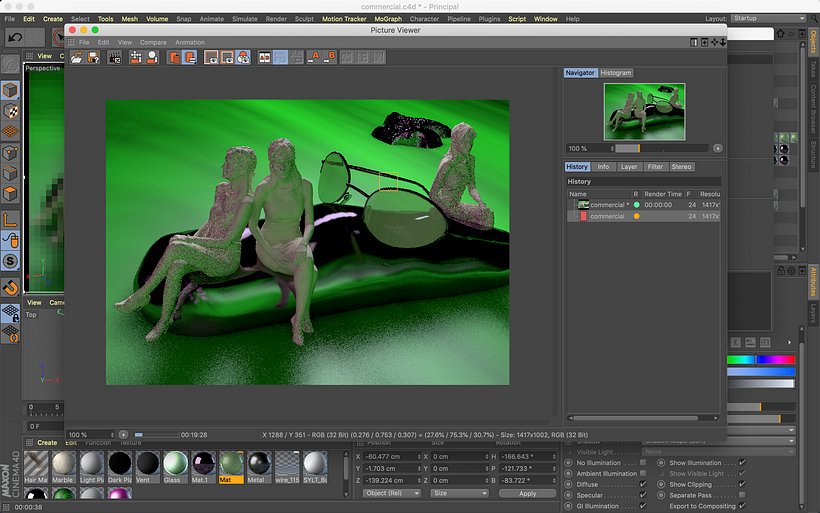Image resolution: width=820 pixels, height=513 pixels.
Task: Enable the Separate Pass checkbox
Action: pos(742,495)
